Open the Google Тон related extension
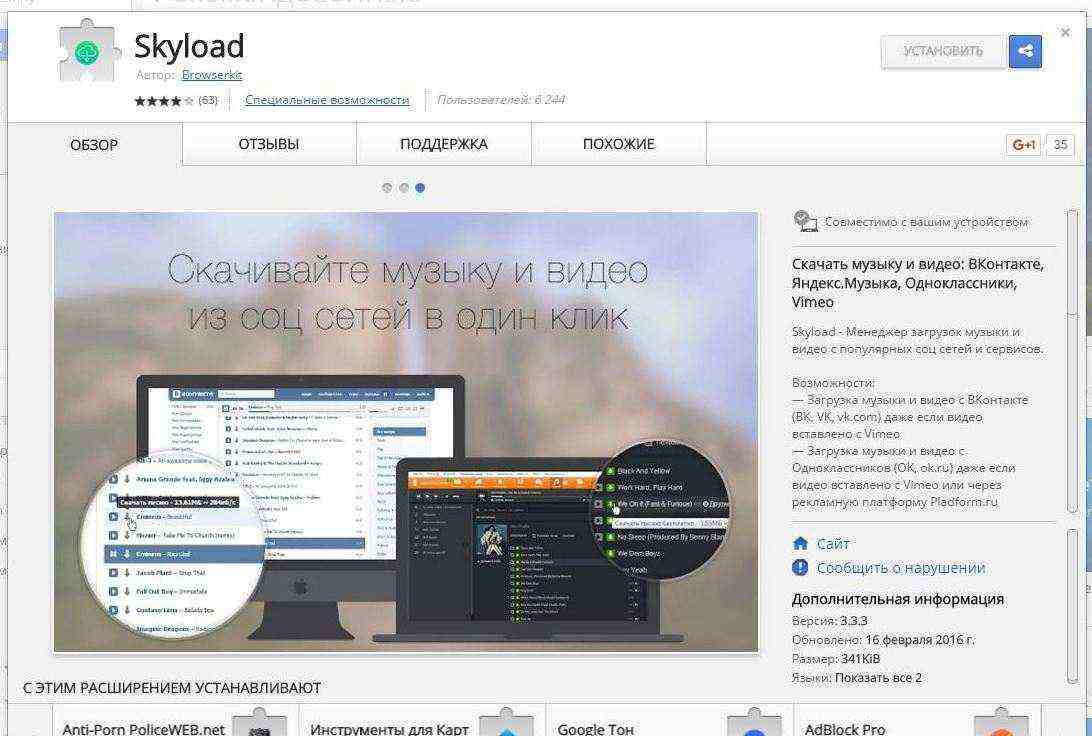This screenshot has width=1092, height=736. (669, 721)
